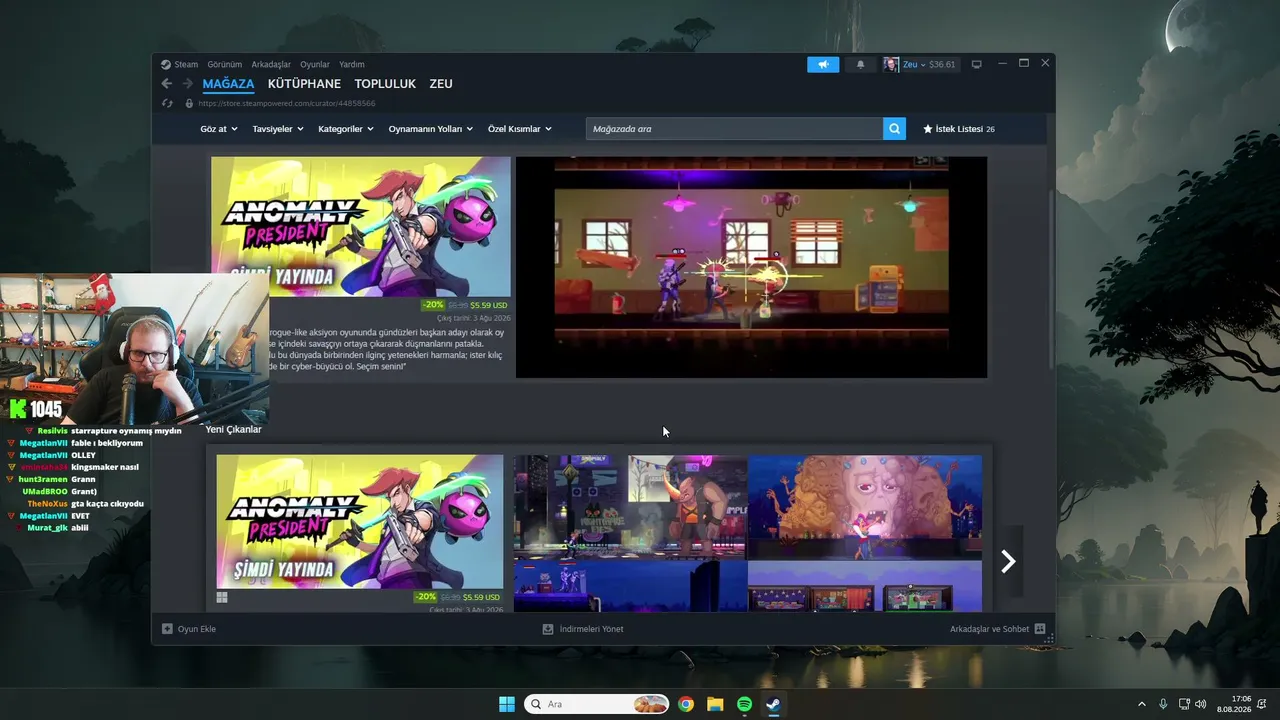Click the featured gameplay video preview
This screenshot has width=1280, height=720.
pyautogui.click(x=751, y=267)
